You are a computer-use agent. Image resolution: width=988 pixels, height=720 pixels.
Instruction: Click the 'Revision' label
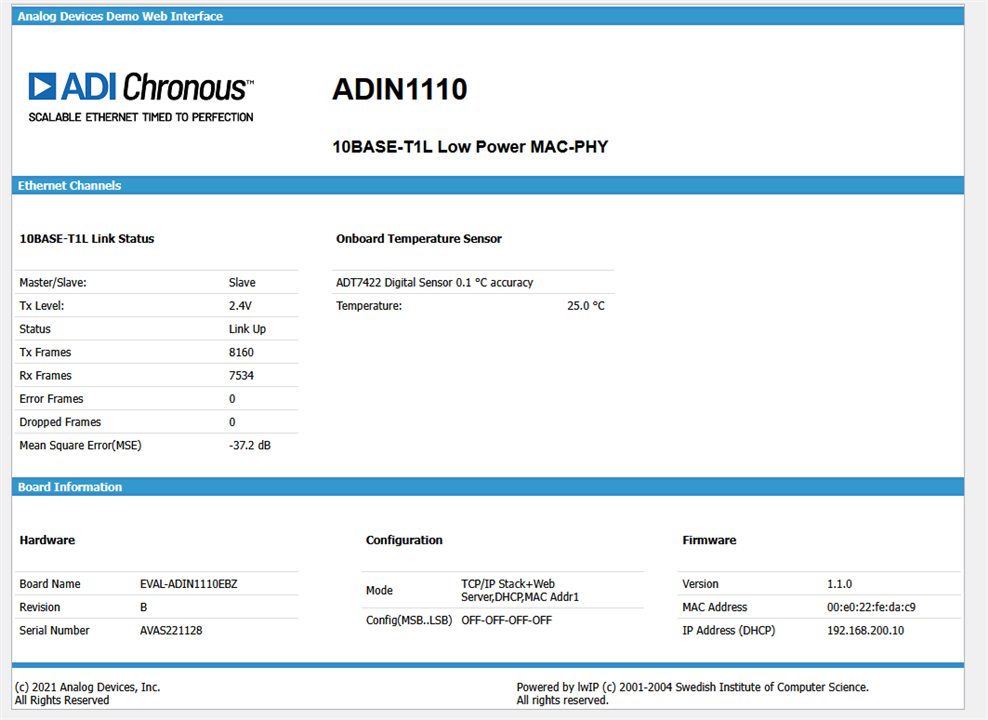(40, 607)
